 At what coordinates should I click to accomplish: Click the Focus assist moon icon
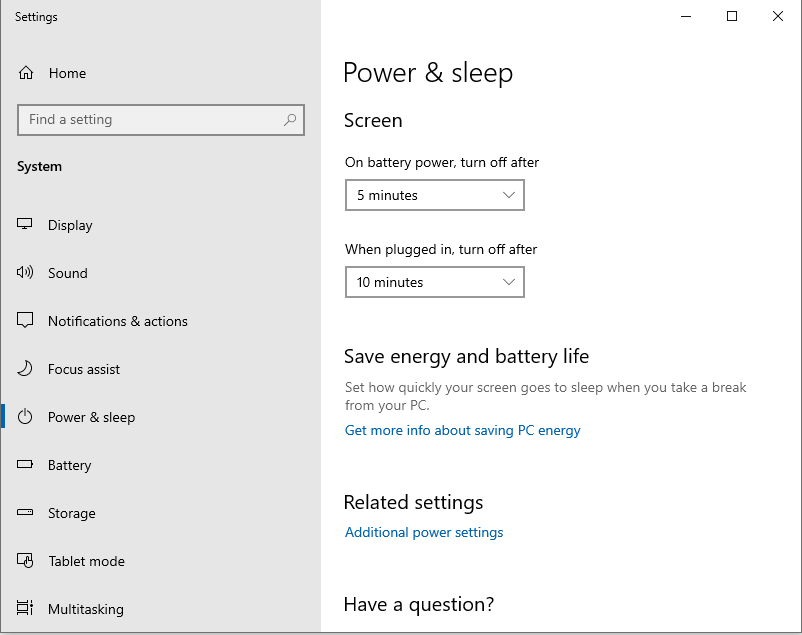[x=25, y=368]
